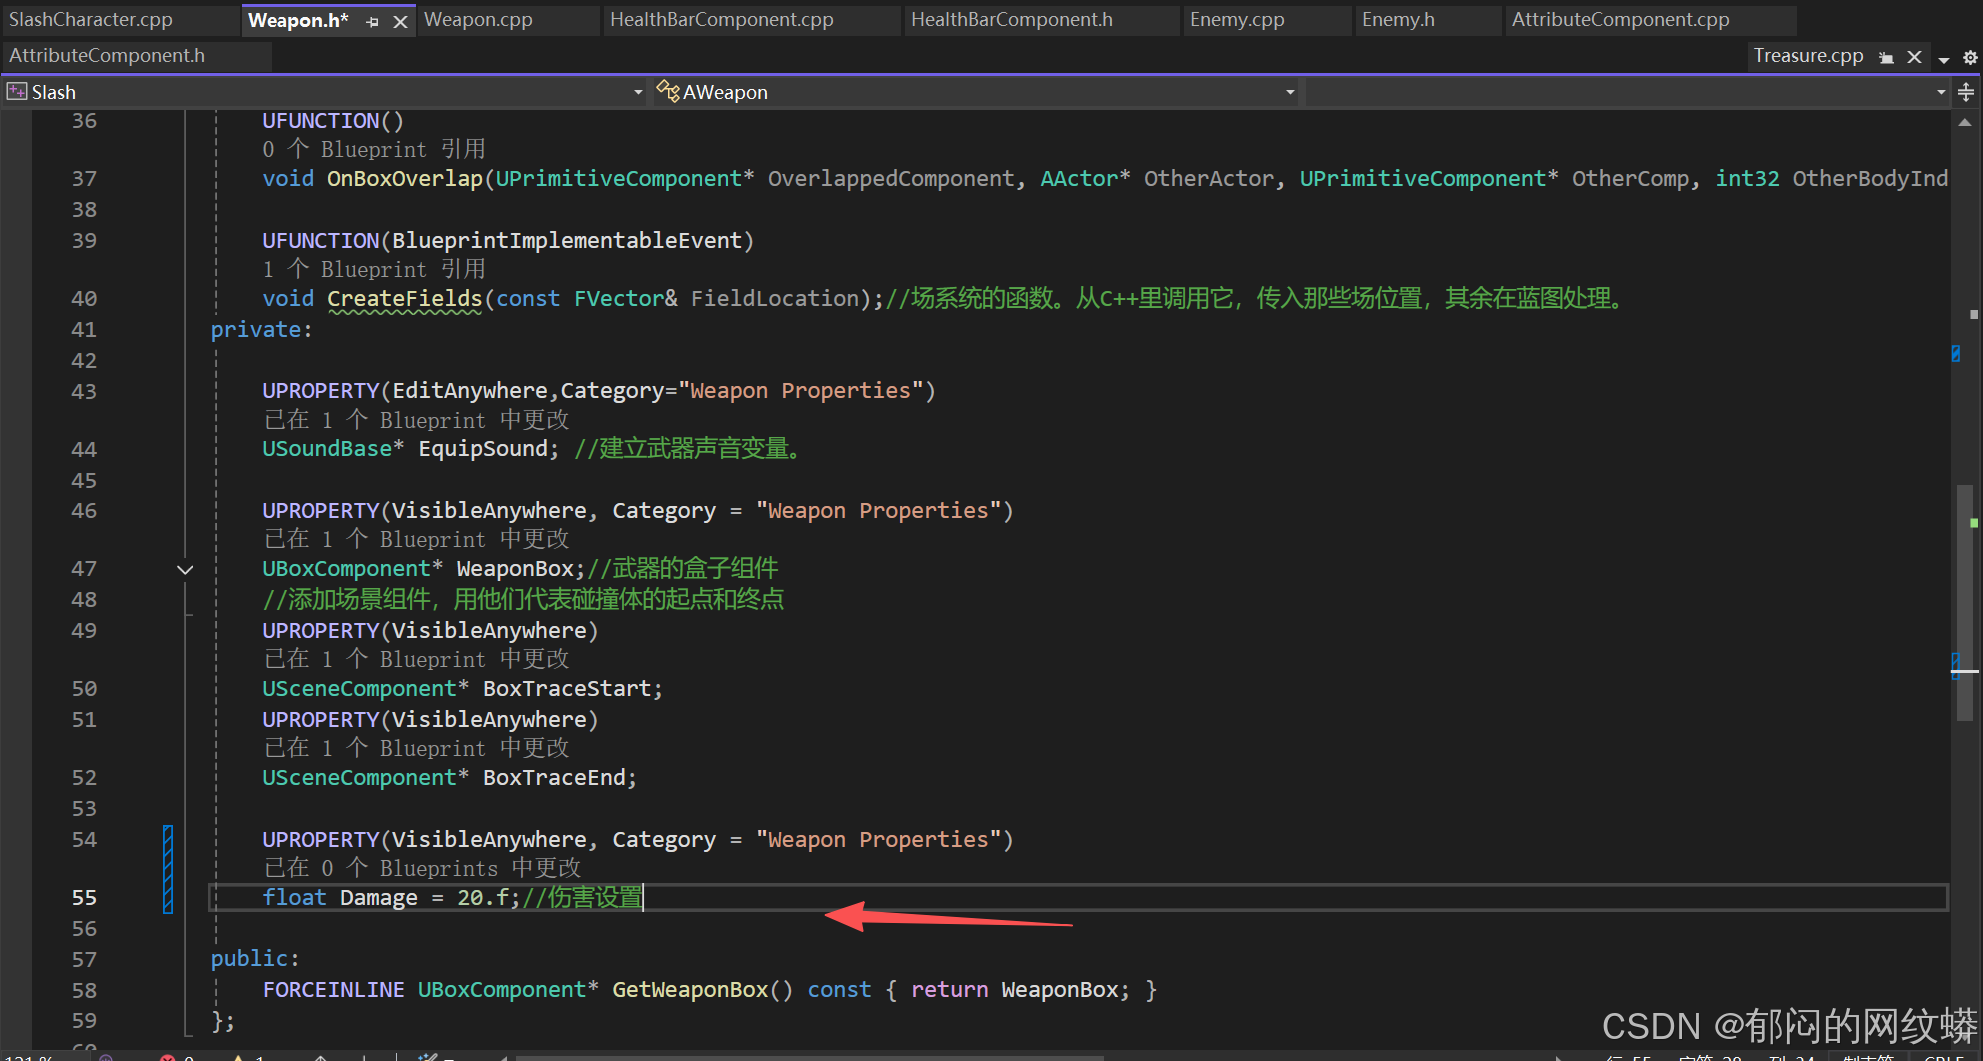Viewport: 1983px width, 1061px height.
Task: Click the public: access specifier on line 57
Action: pyautogui.click(x=255, y=959)
